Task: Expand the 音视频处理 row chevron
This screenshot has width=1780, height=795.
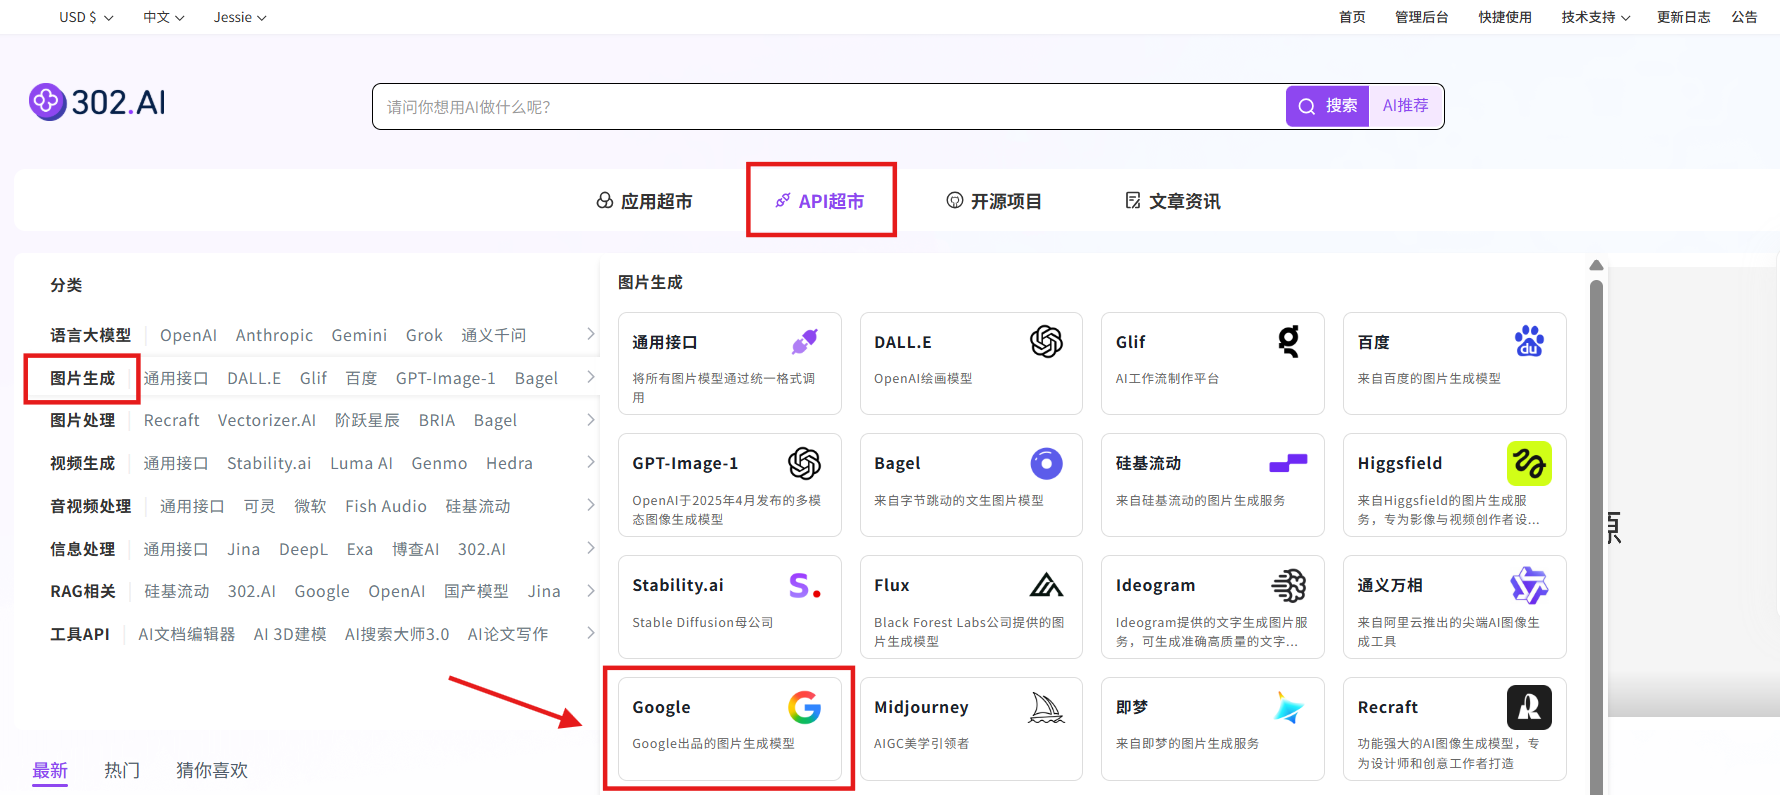Action: pos(591,505)
